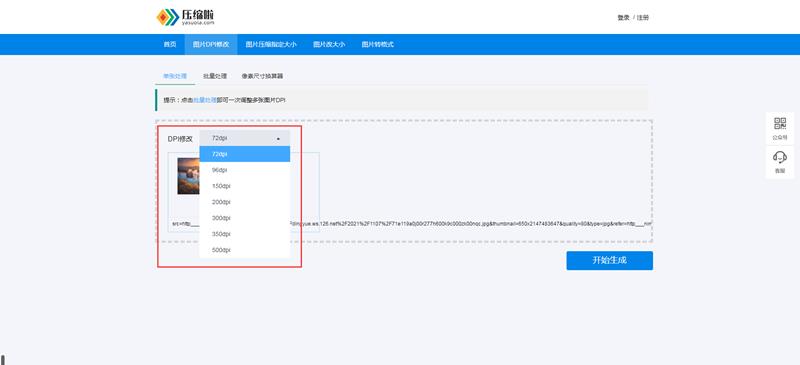
Task: Click the 开始生成 button
Action: coord(609,260)
